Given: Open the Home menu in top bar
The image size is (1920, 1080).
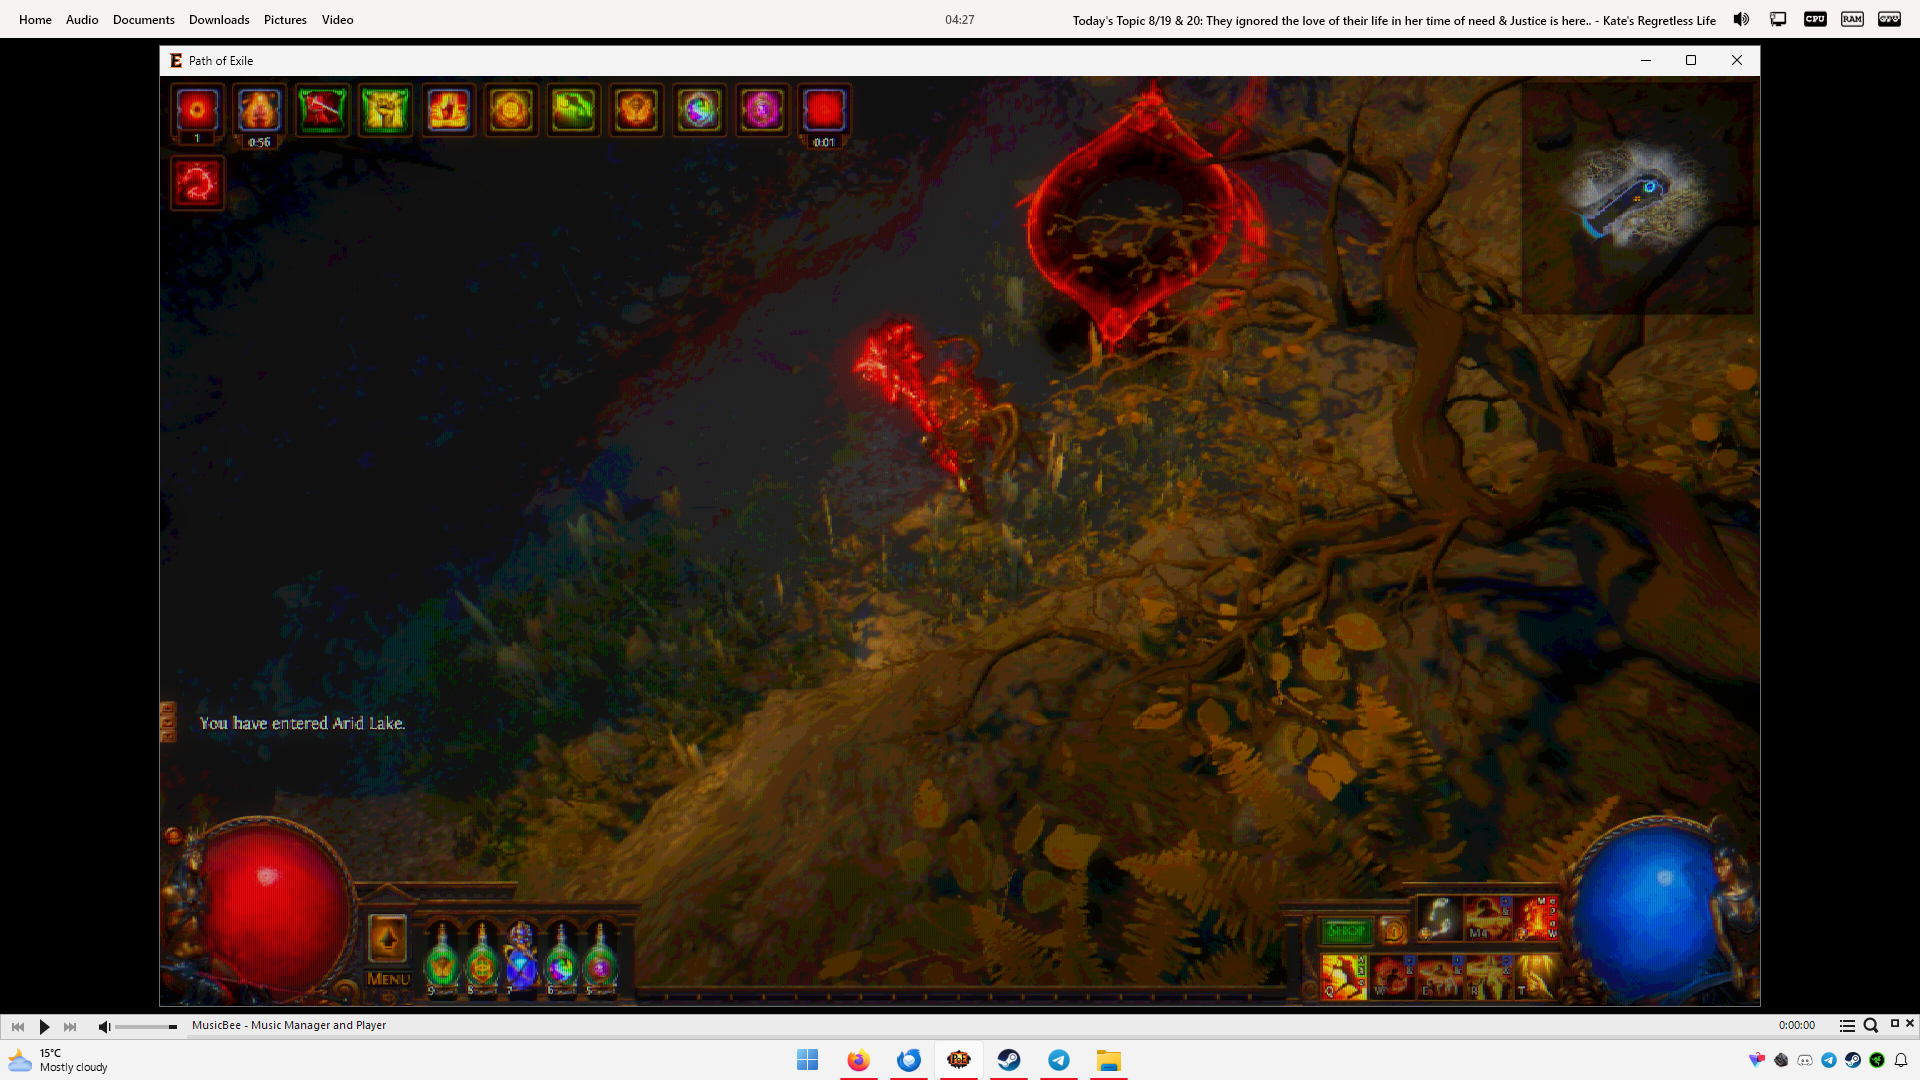Looking at the screenshot, I should (x=35, y=20).
